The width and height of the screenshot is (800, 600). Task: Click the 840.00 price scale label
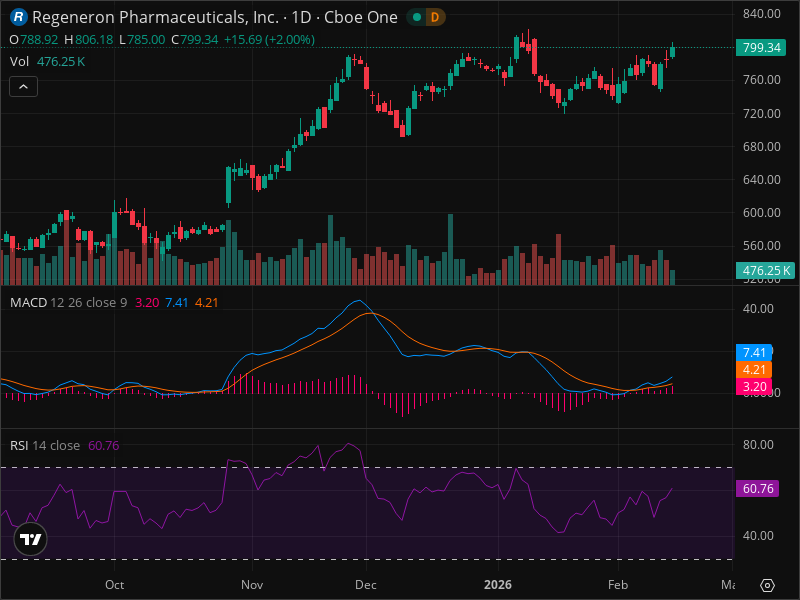coord(761,14)
